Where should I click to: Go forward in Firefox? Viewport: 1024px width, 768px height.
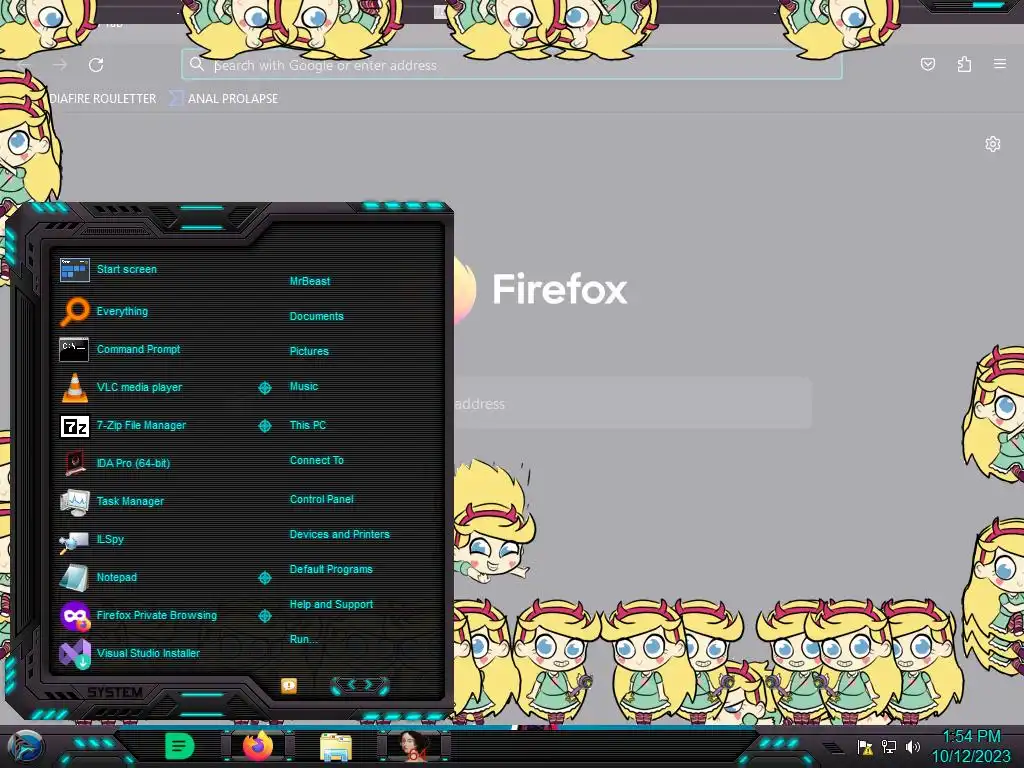59,65
